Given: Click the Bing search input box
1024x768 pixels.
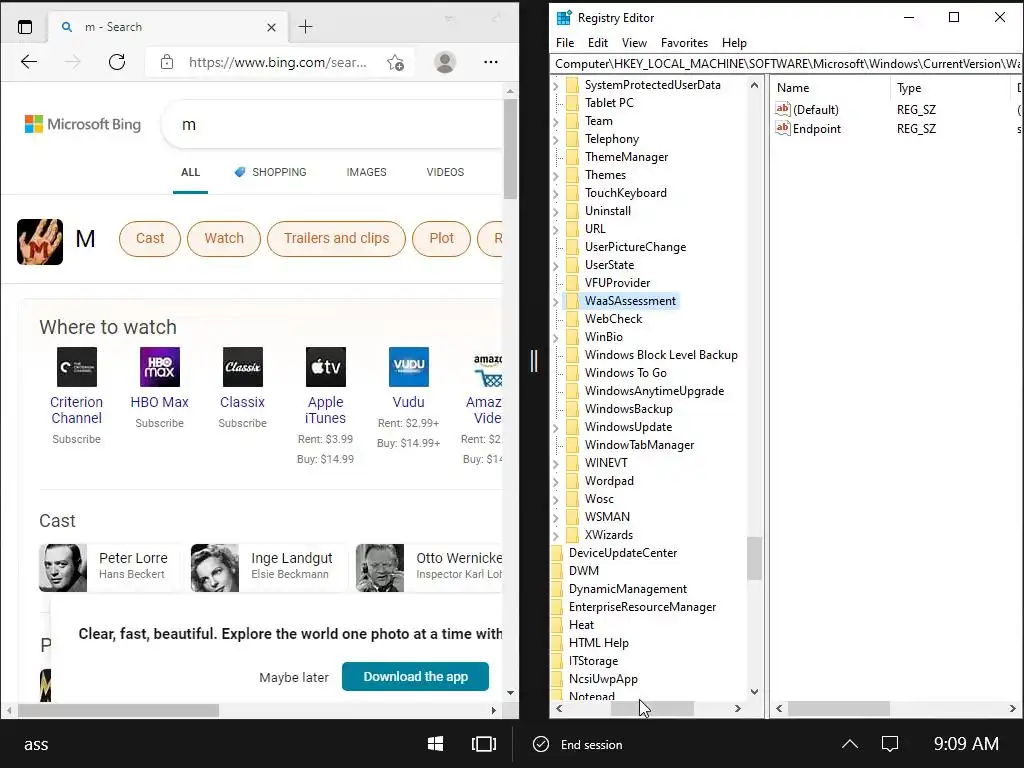Looking at the screenshot, I should 333,124.
